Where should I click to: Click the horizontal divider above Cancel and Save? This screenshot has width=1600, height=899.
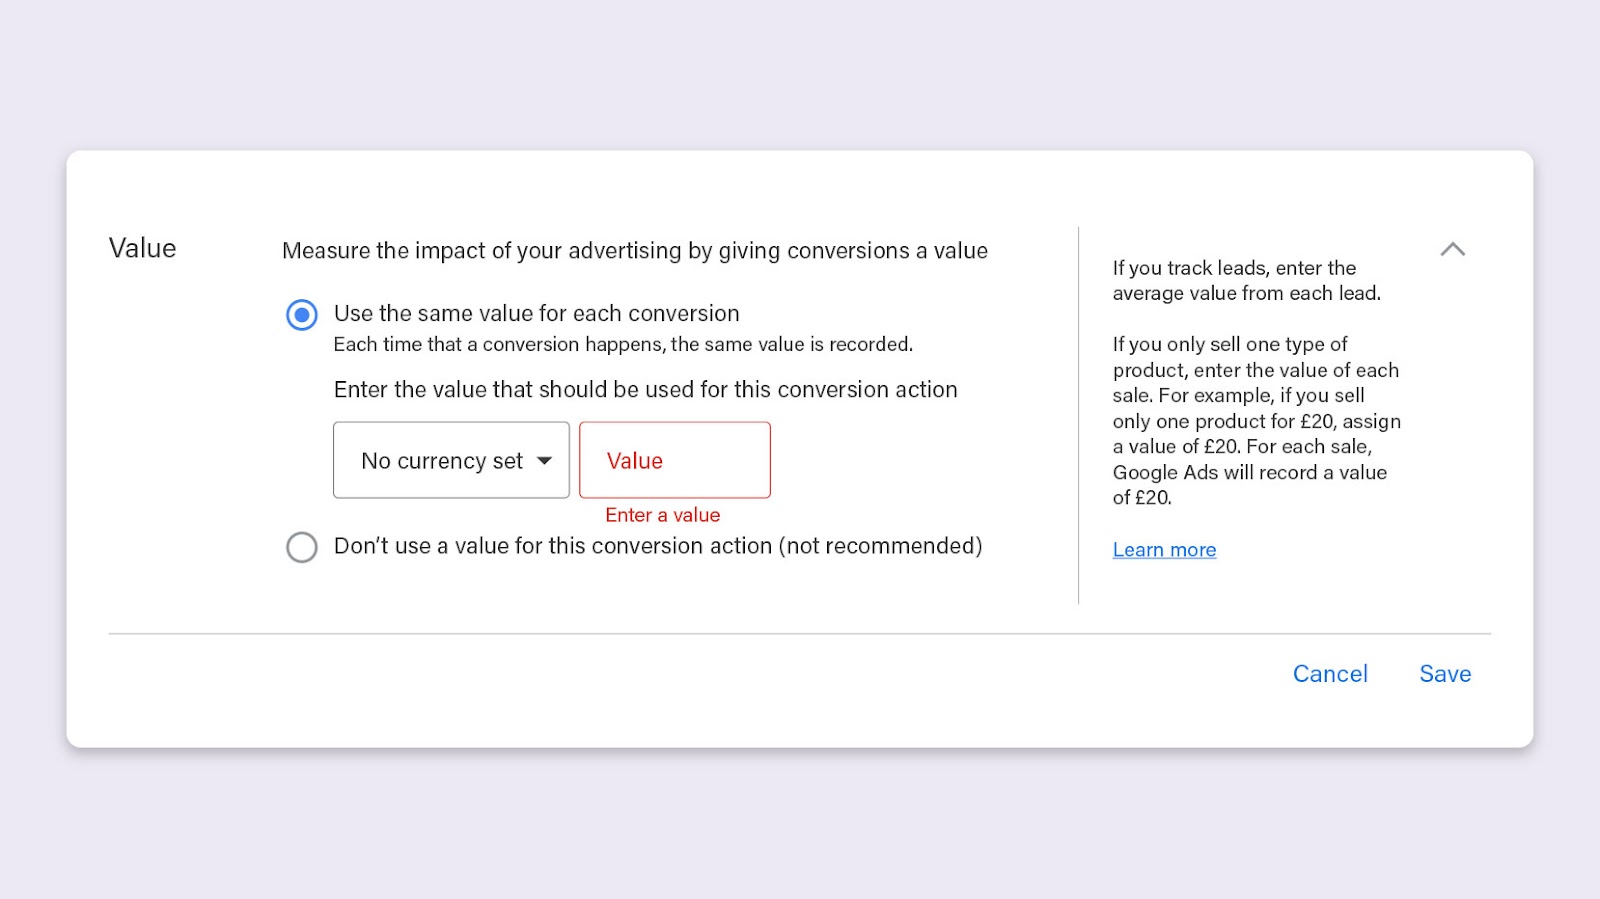point(799,634)
